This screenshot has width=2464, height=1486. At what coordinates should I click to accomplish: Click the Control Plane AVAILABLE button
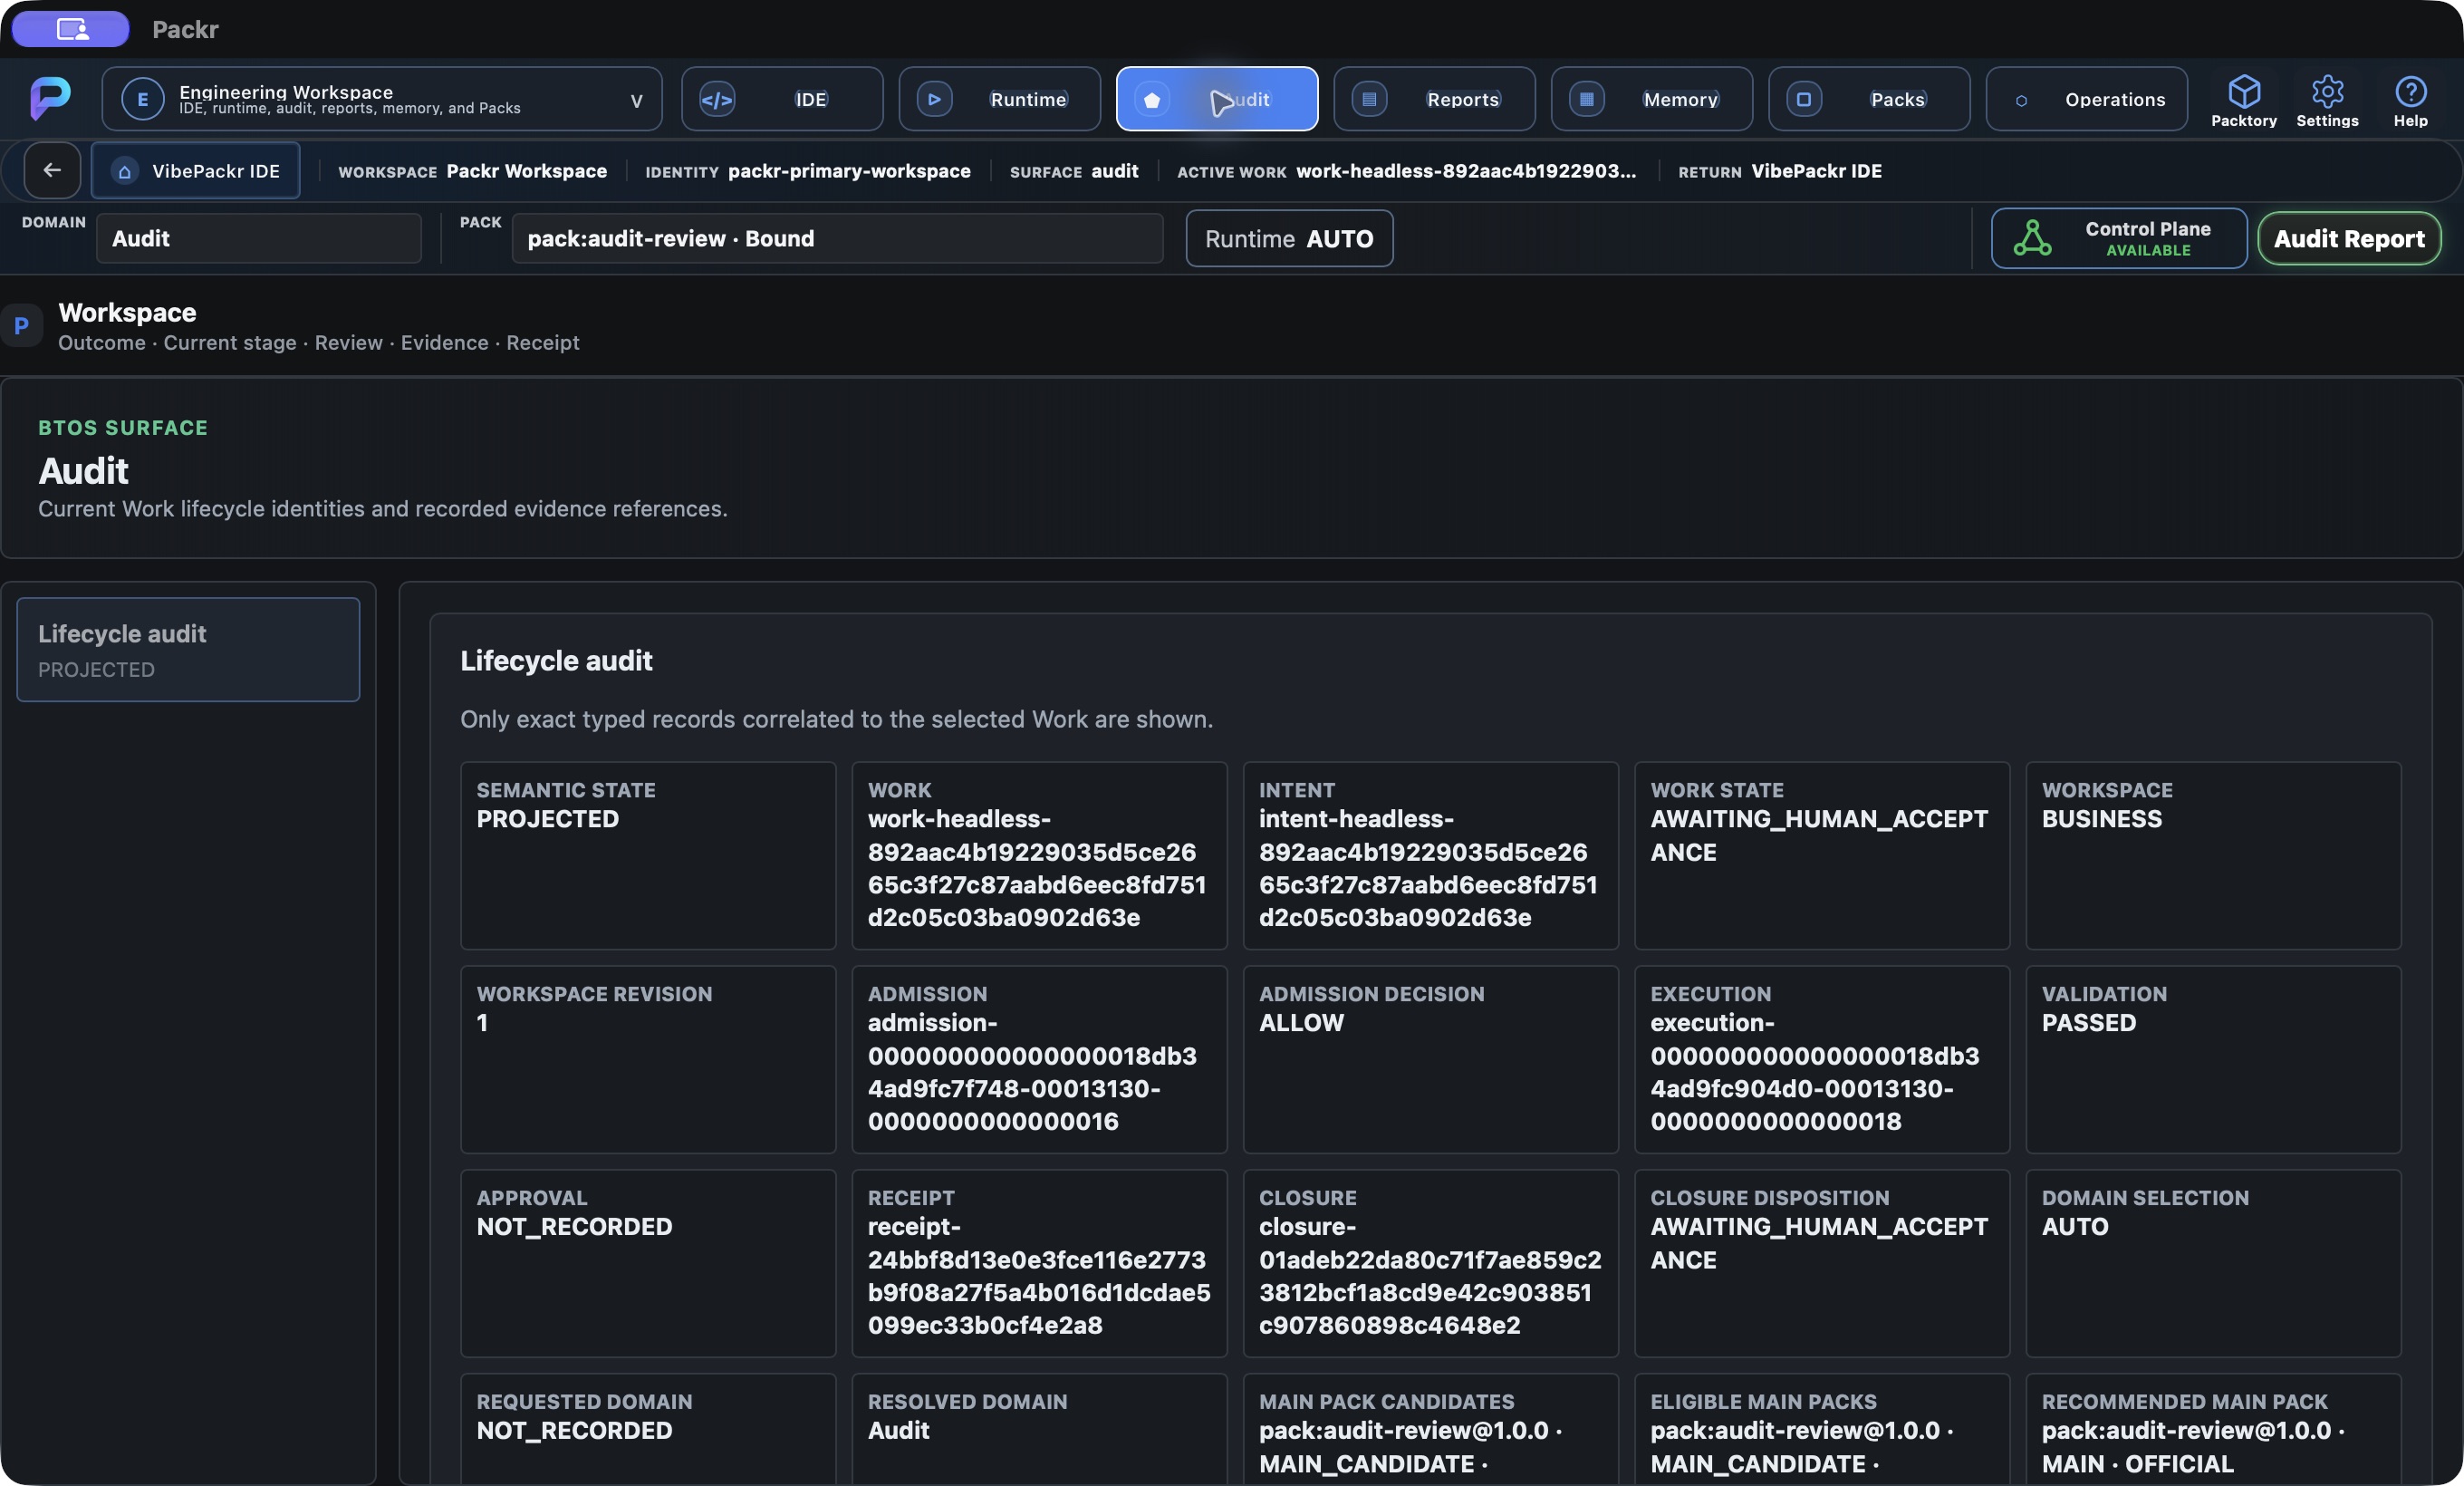pyautogui.click(x=2119, y=238)
